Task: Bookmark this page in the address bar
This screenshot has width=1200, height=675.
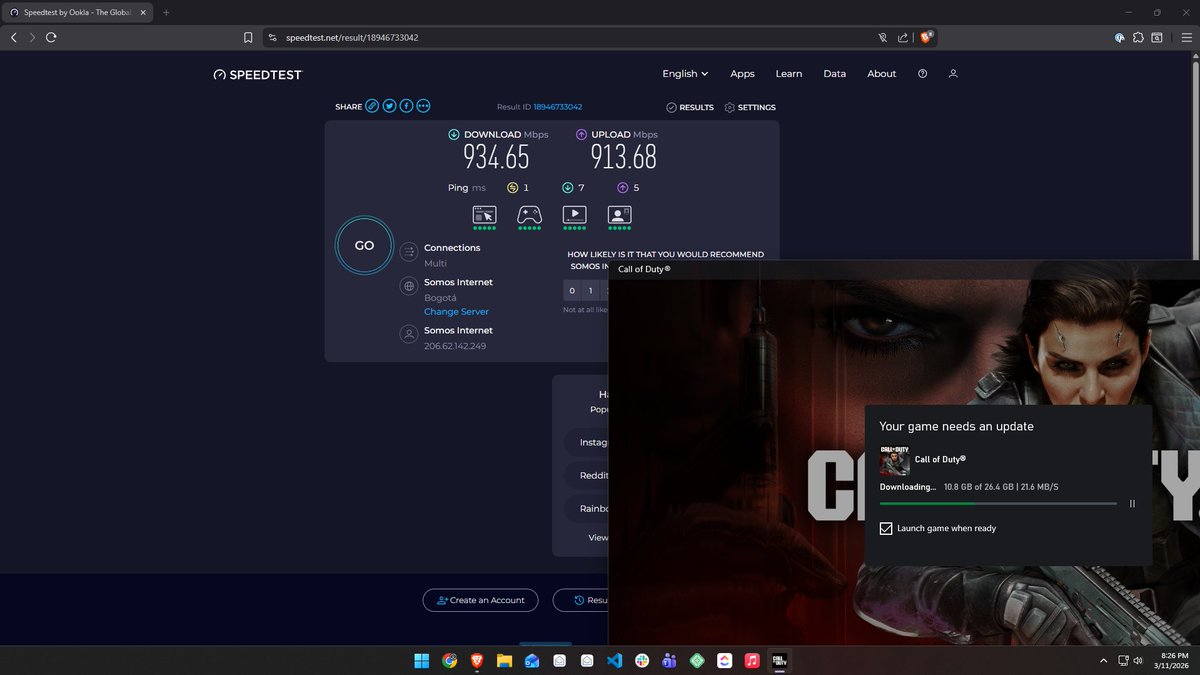Action: 248,37
